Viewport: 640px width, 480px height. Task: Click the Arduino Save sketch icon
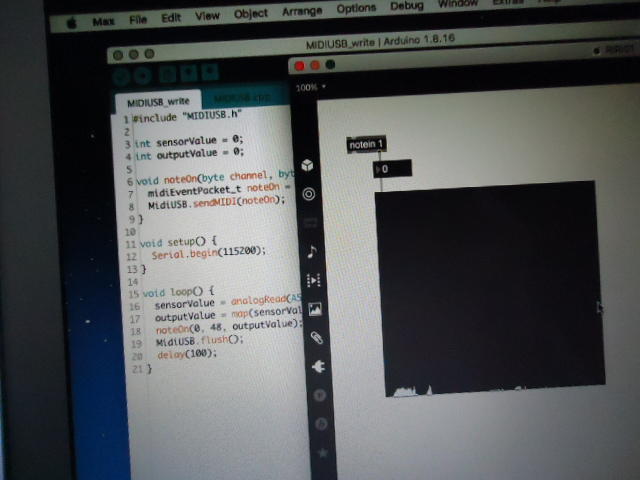[210, 73]
